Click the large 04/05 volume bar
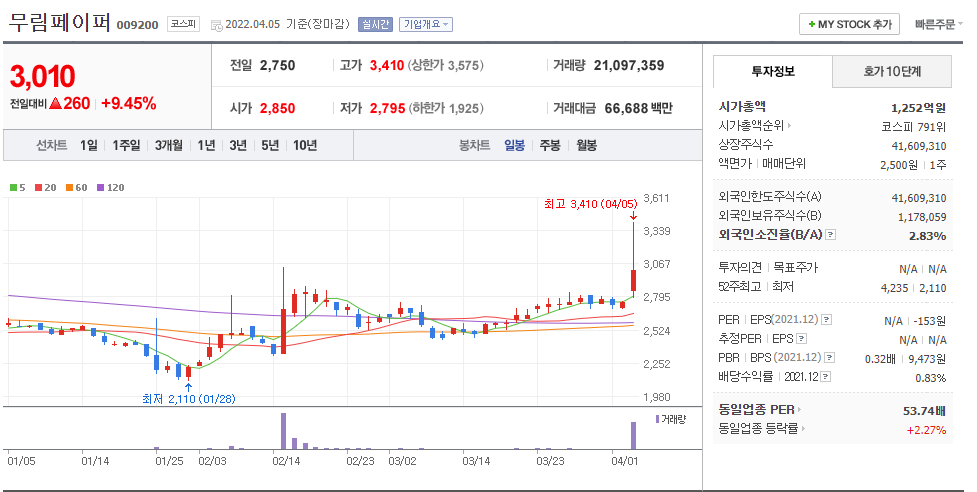Screen dimensions: 977x492 (634, 435)
